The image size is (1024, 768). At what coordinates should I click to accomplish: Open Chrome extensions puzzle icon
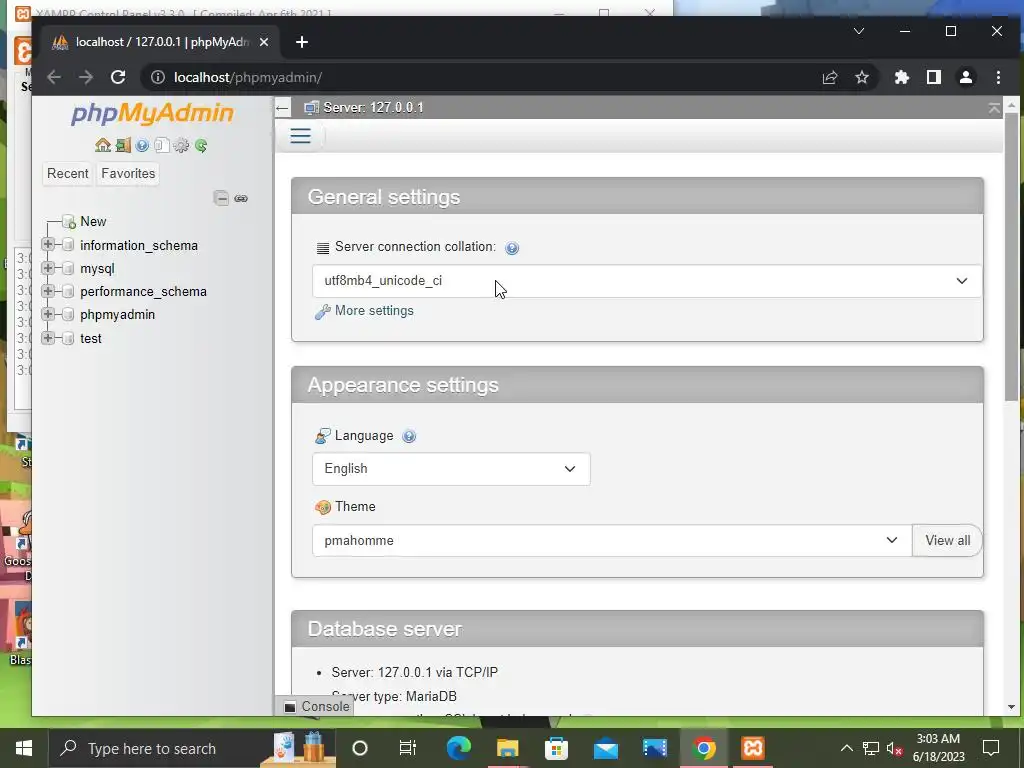click(902, 77)
